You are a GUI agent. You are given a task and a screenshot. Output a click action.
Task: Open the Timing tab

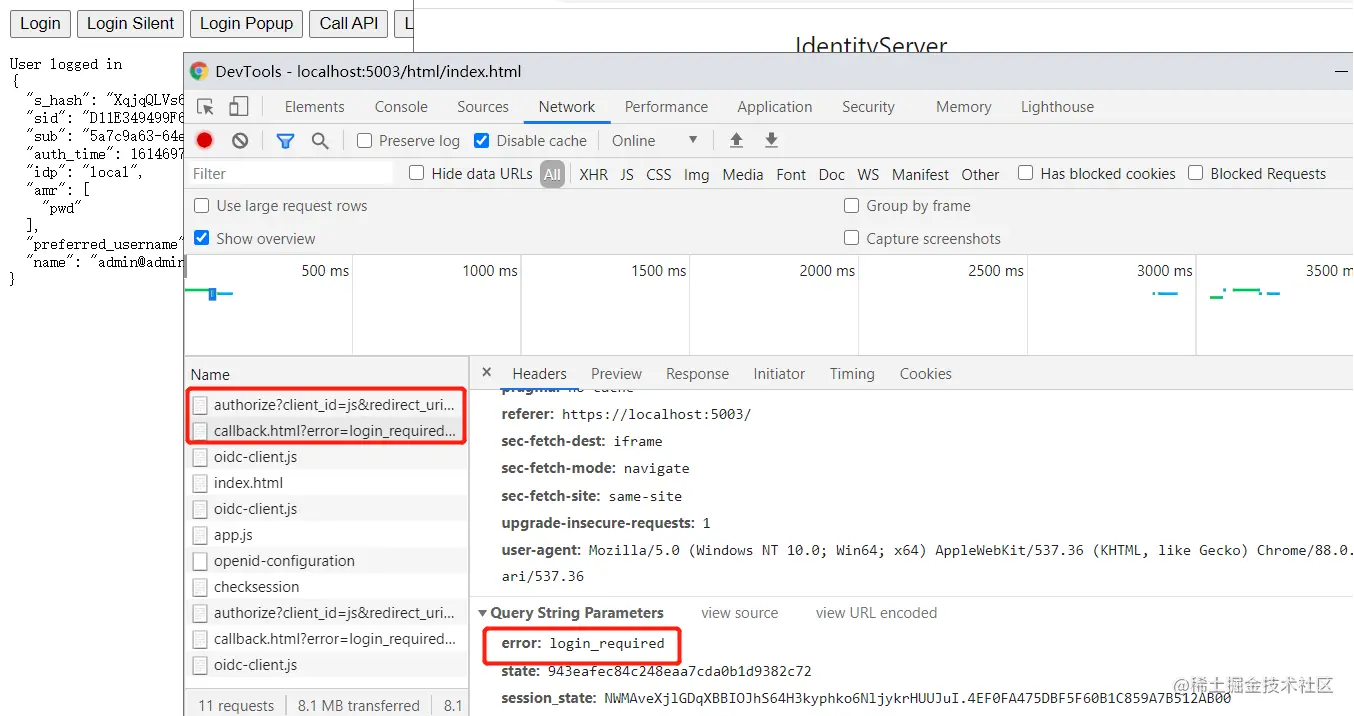(x=852, y=374)
